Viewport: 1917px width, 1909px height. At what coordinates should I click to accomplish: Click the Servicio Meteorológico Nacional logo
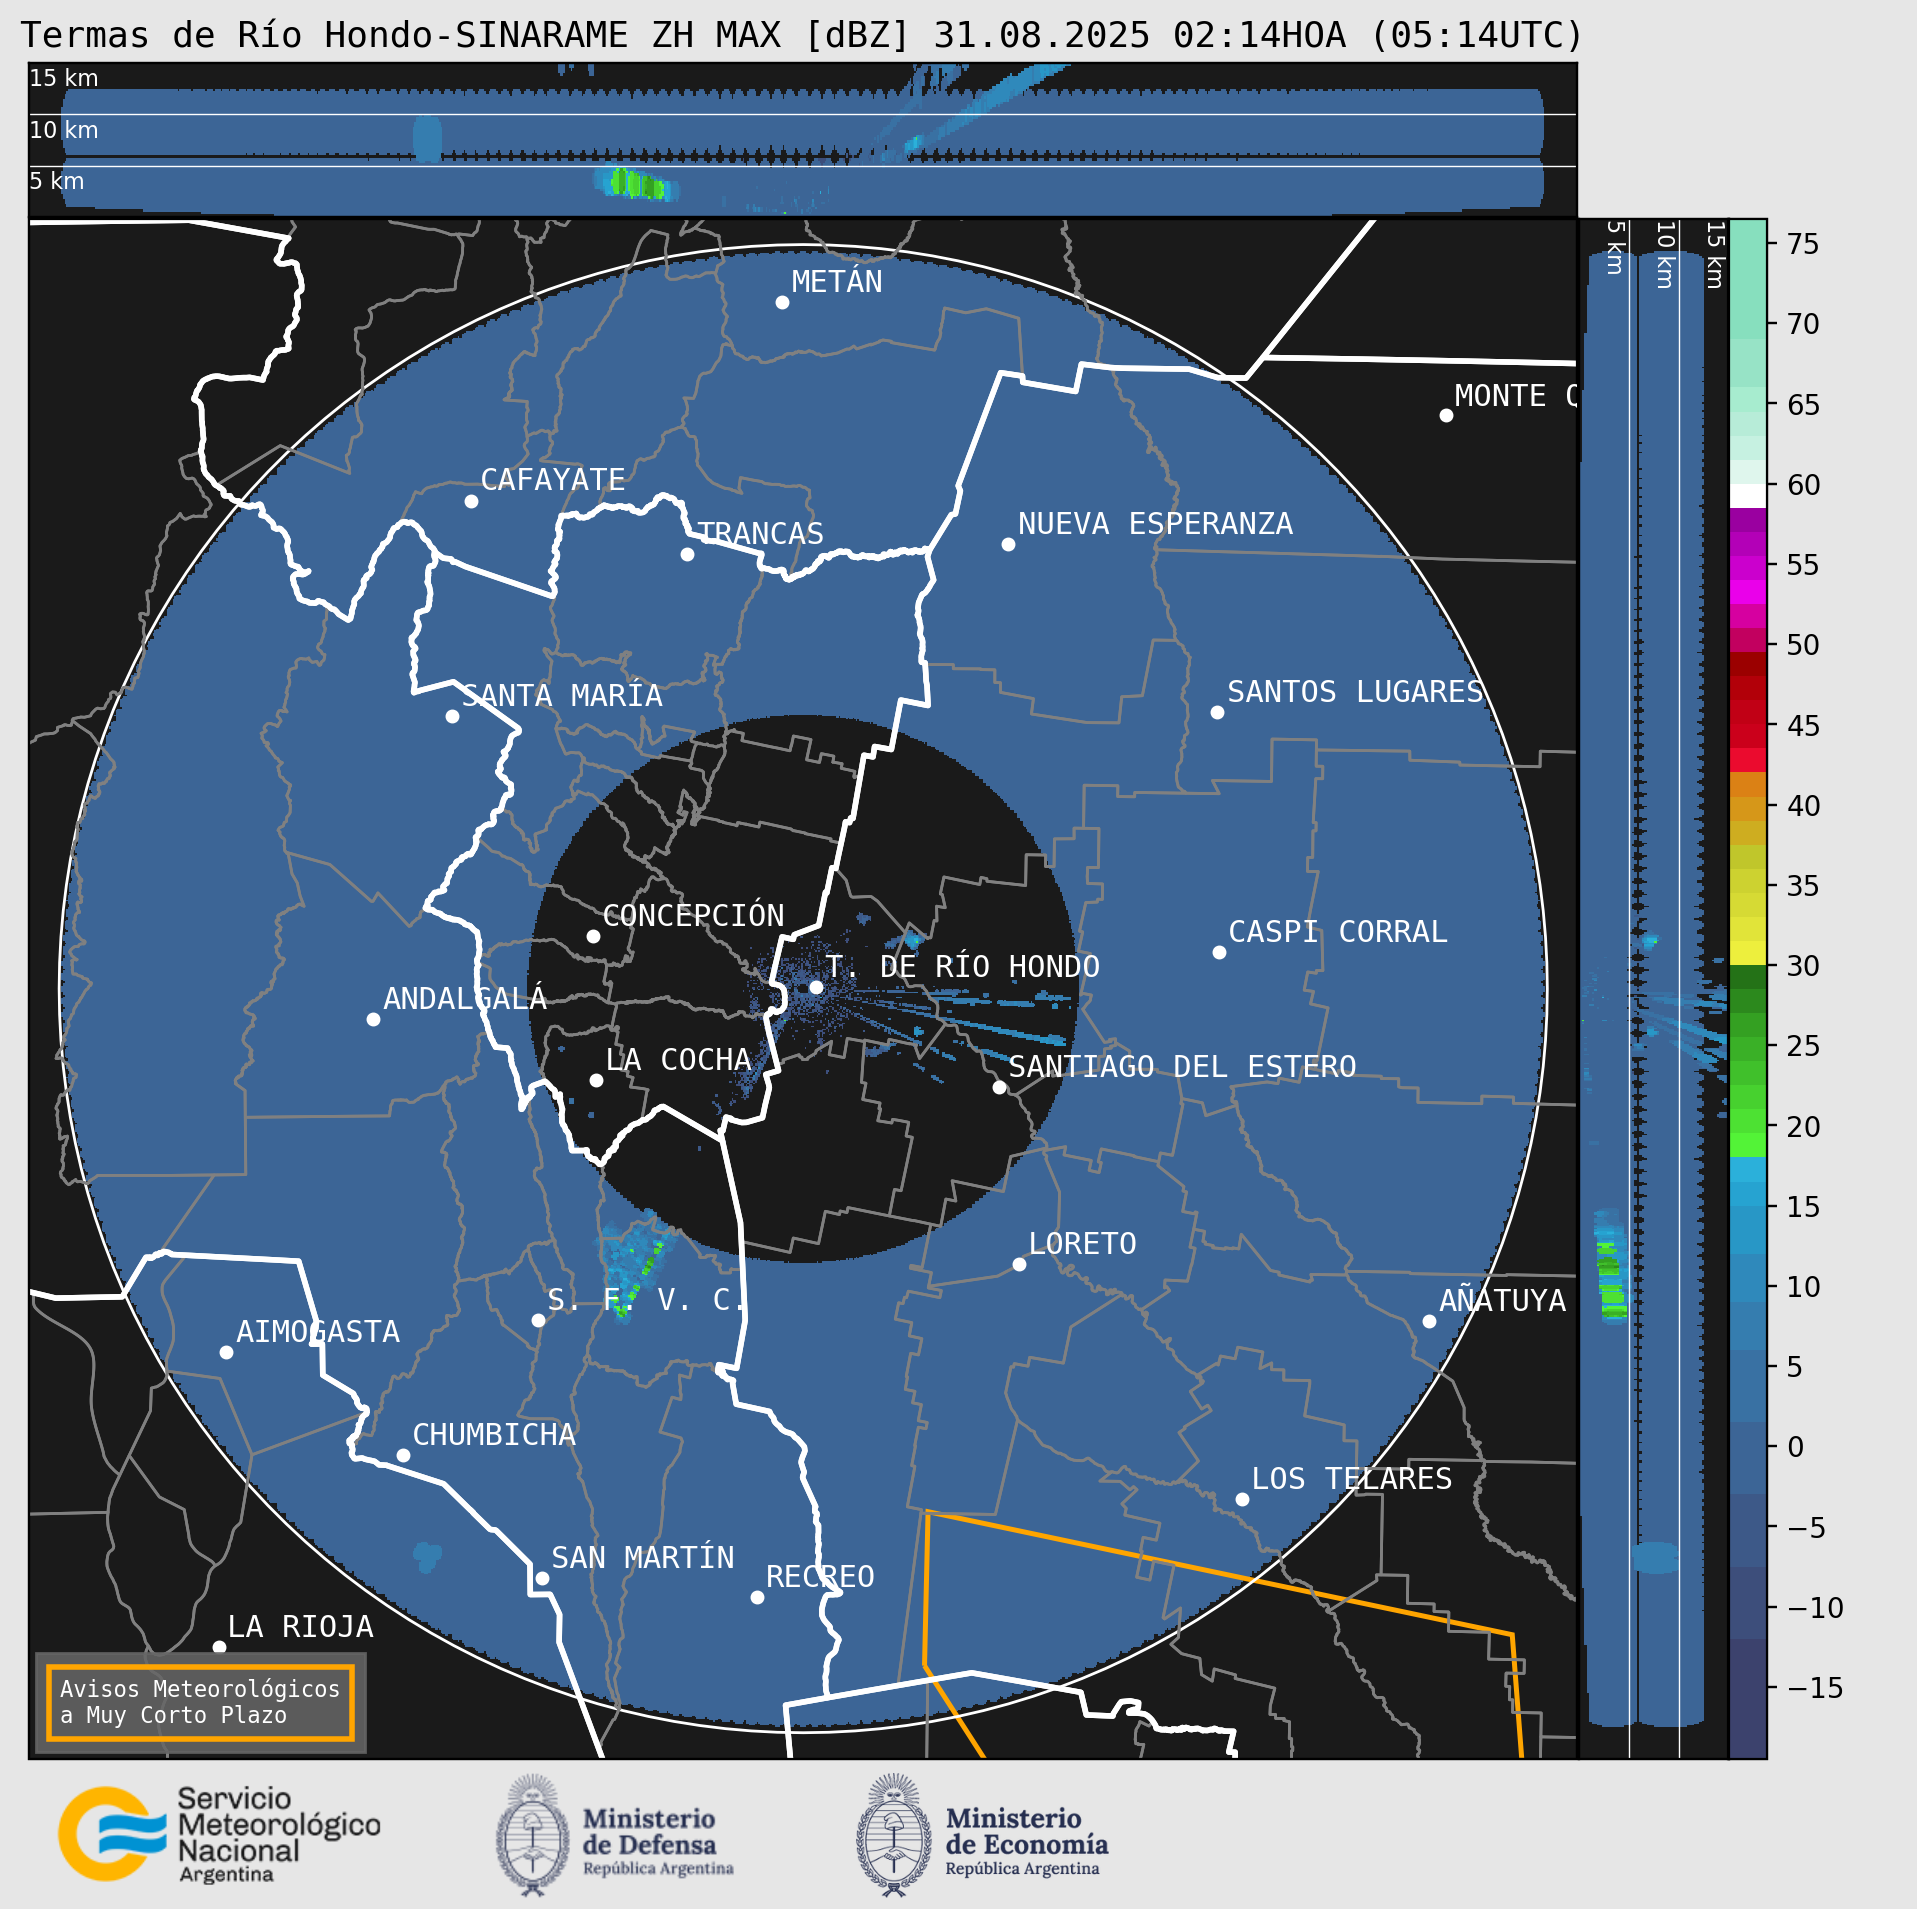coord(218,1833)
